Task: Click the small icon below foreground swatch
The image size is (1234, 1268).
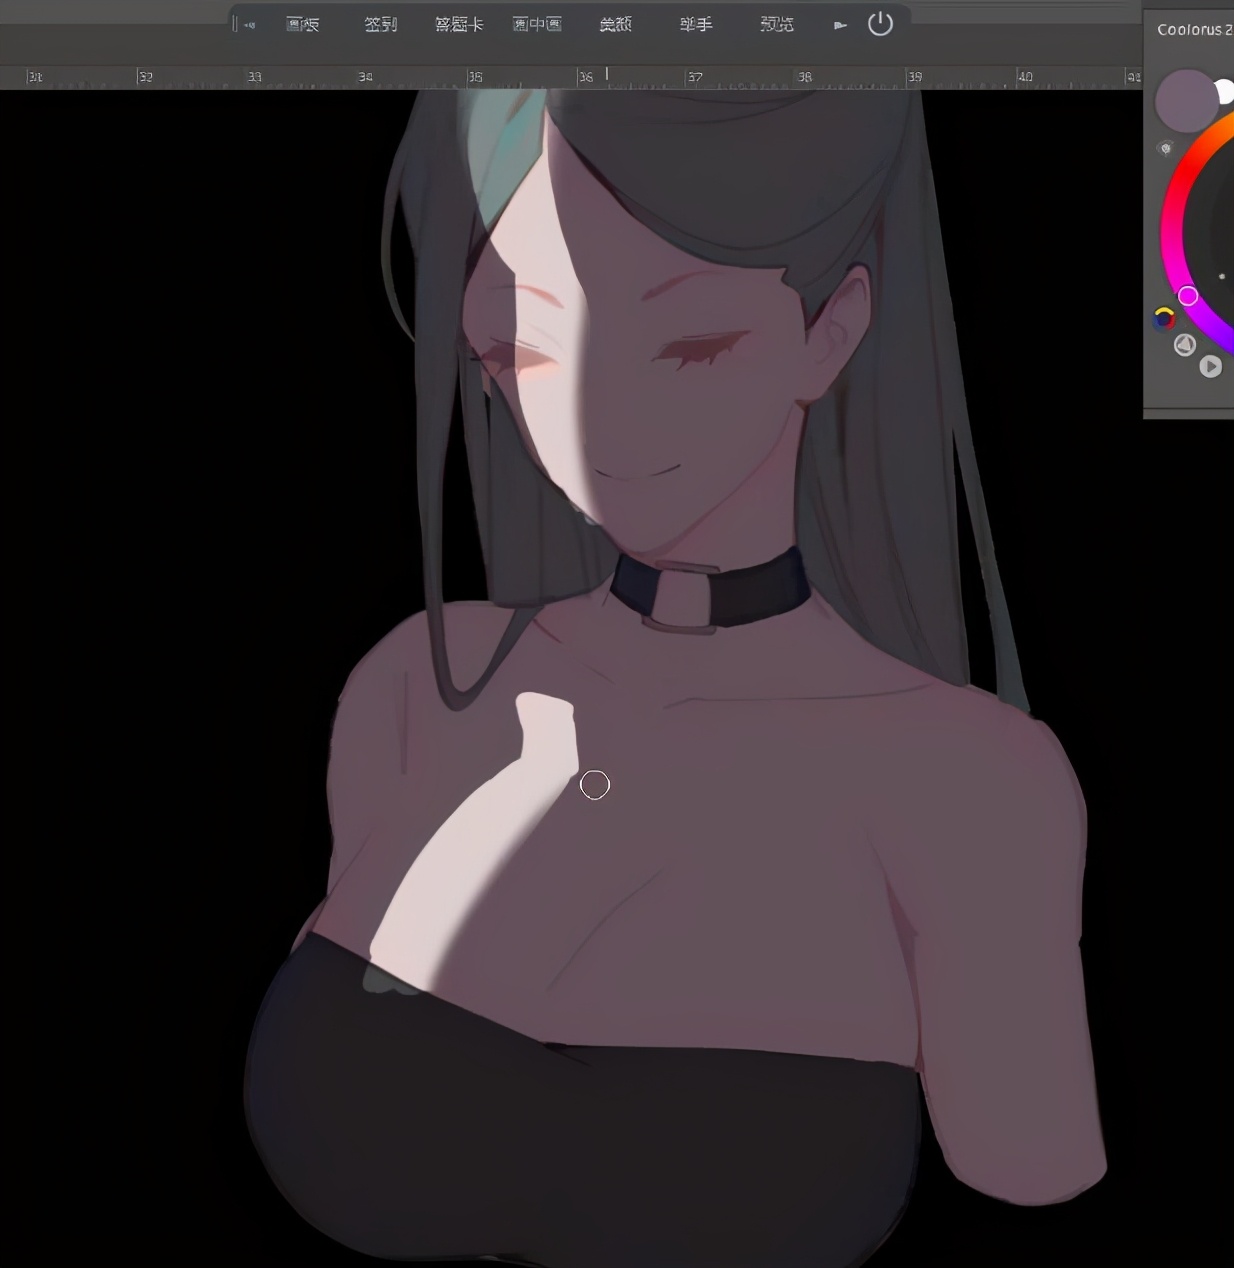Action: click(x=1165, y=149)
